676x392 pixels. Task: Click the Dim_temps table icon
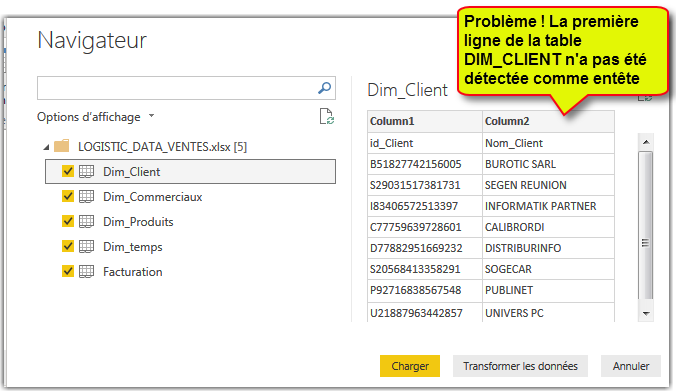pyautogui.click(x=86, y=247)
